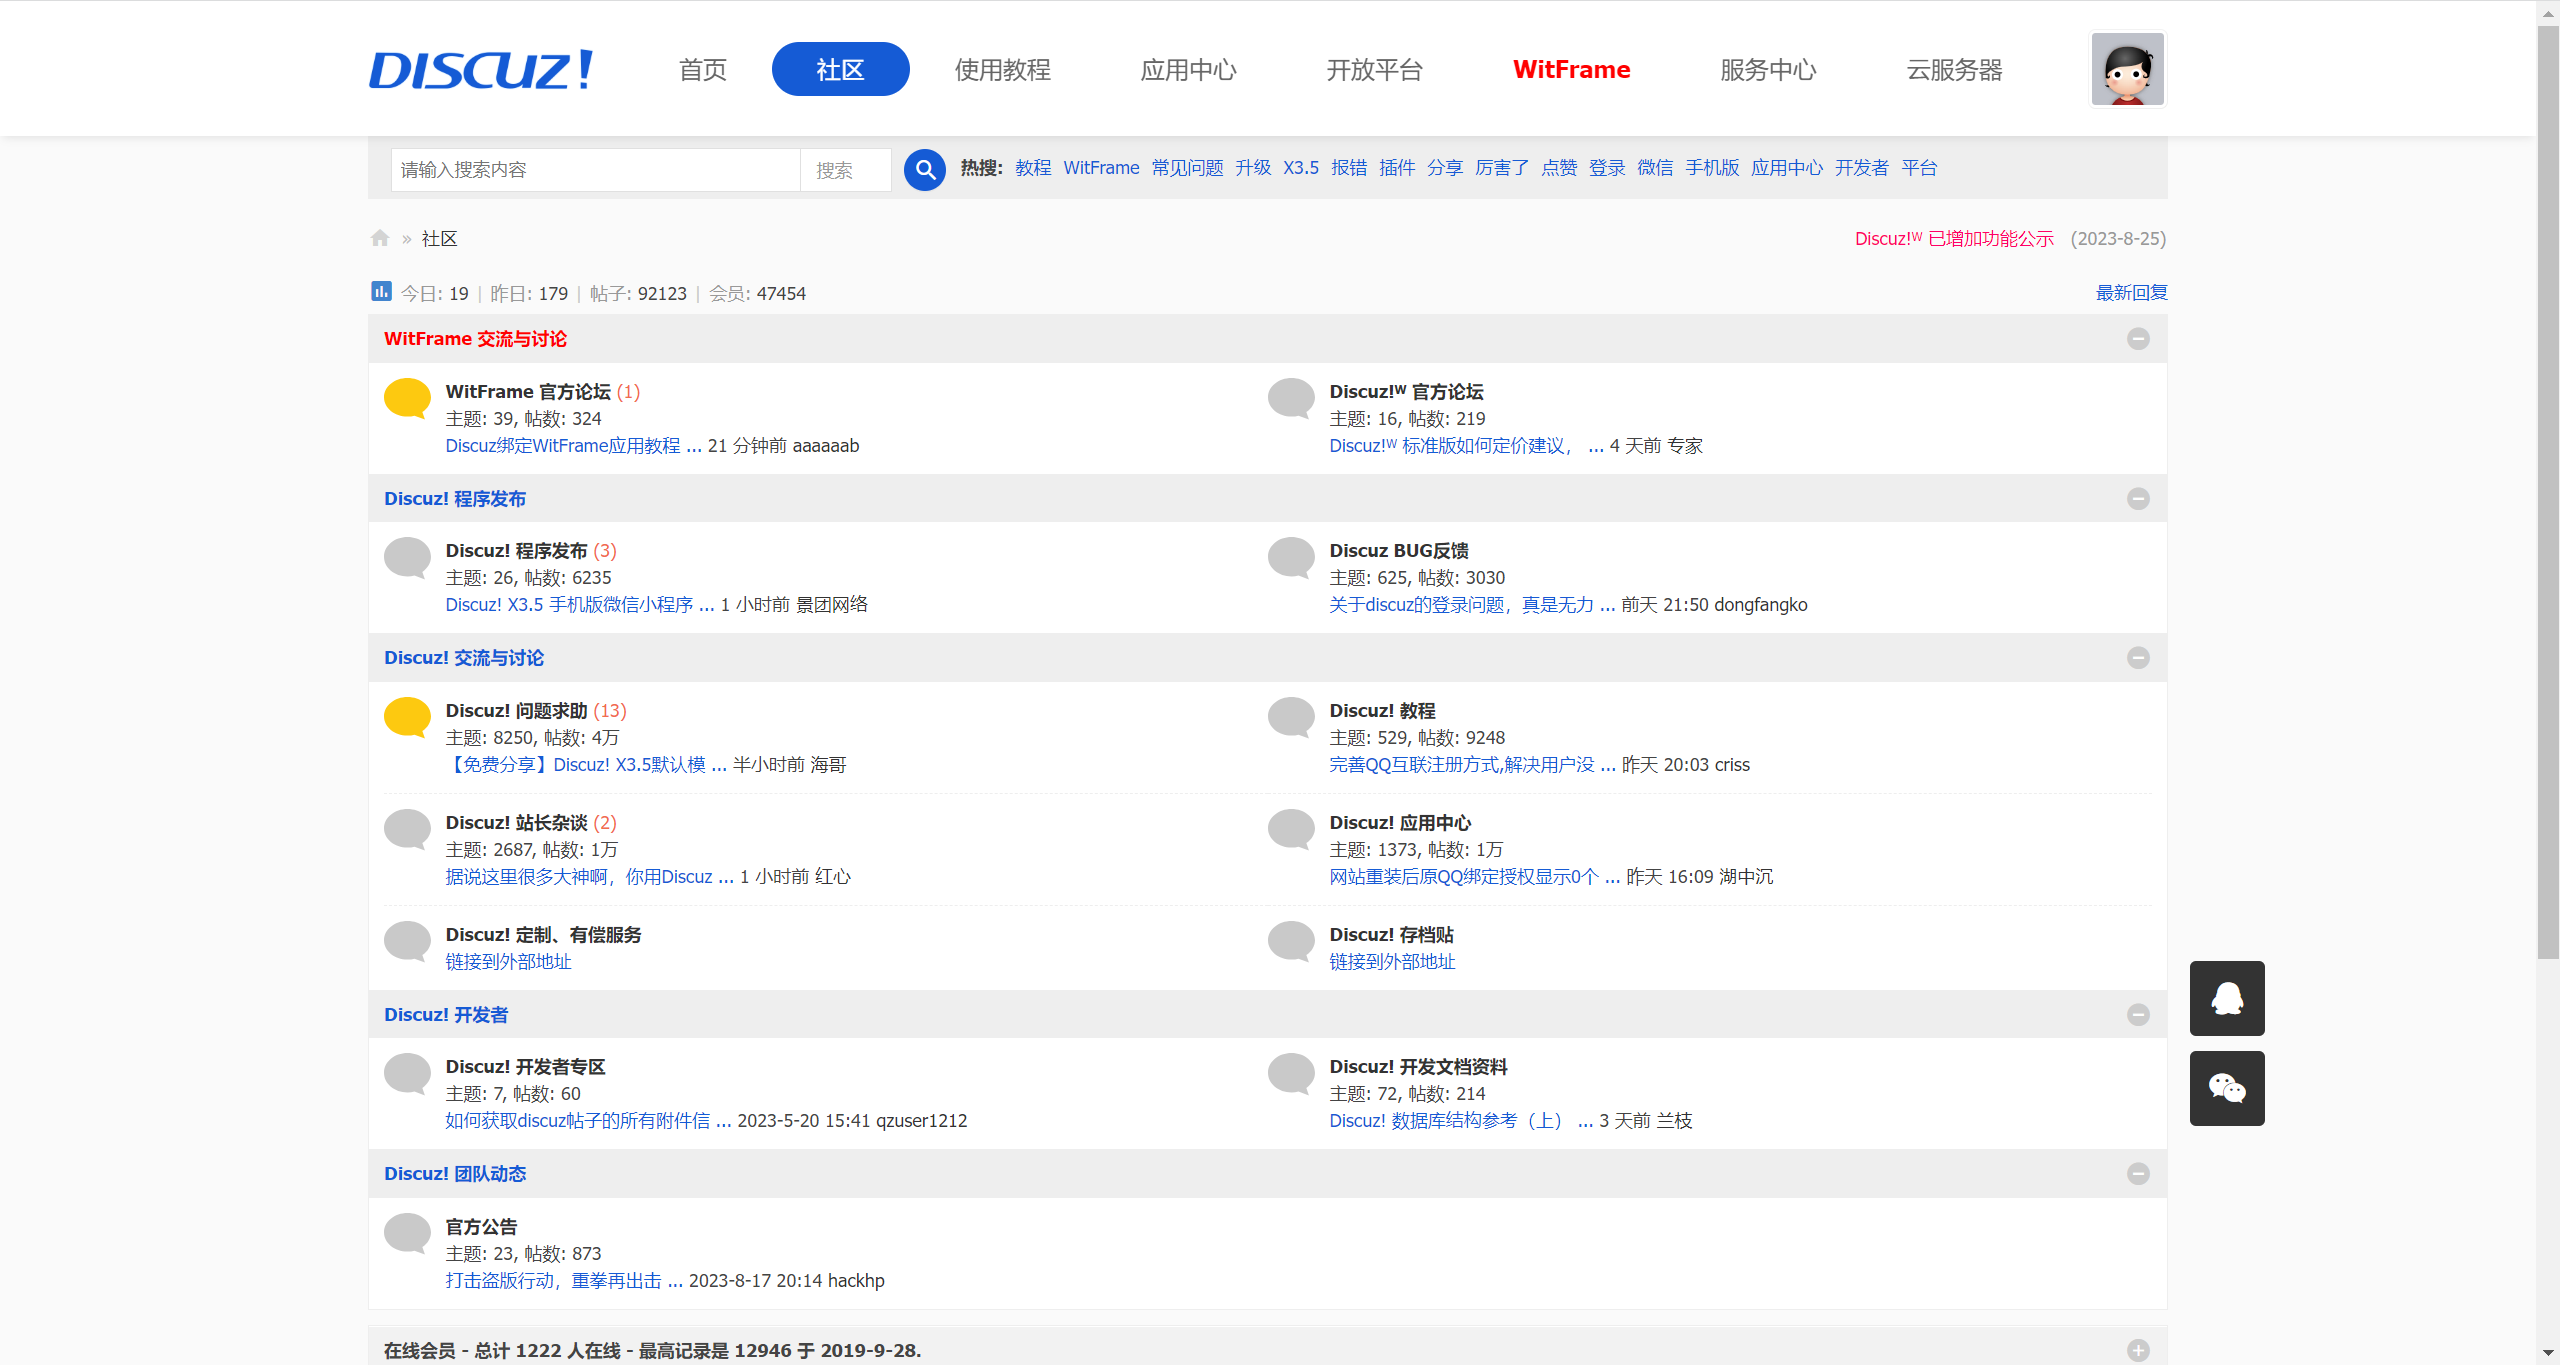2560x1365 pixels.
Task: Select the 社区 nav tab
Action: coord(840,69)
